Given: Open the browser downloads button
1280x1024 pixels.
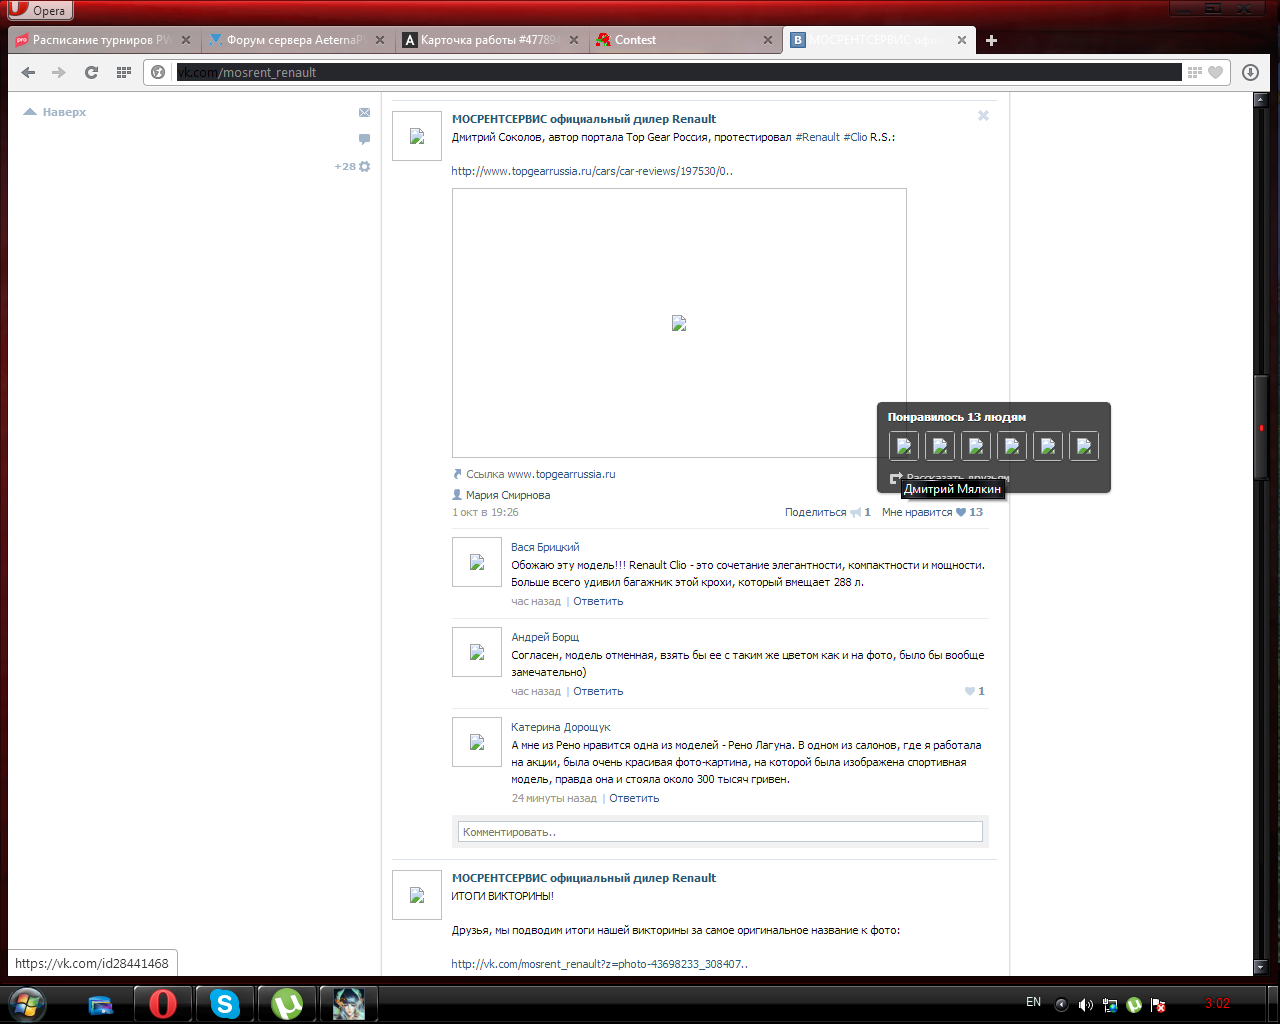Looking at the screenshot, I should click(x=1250, y=72).
